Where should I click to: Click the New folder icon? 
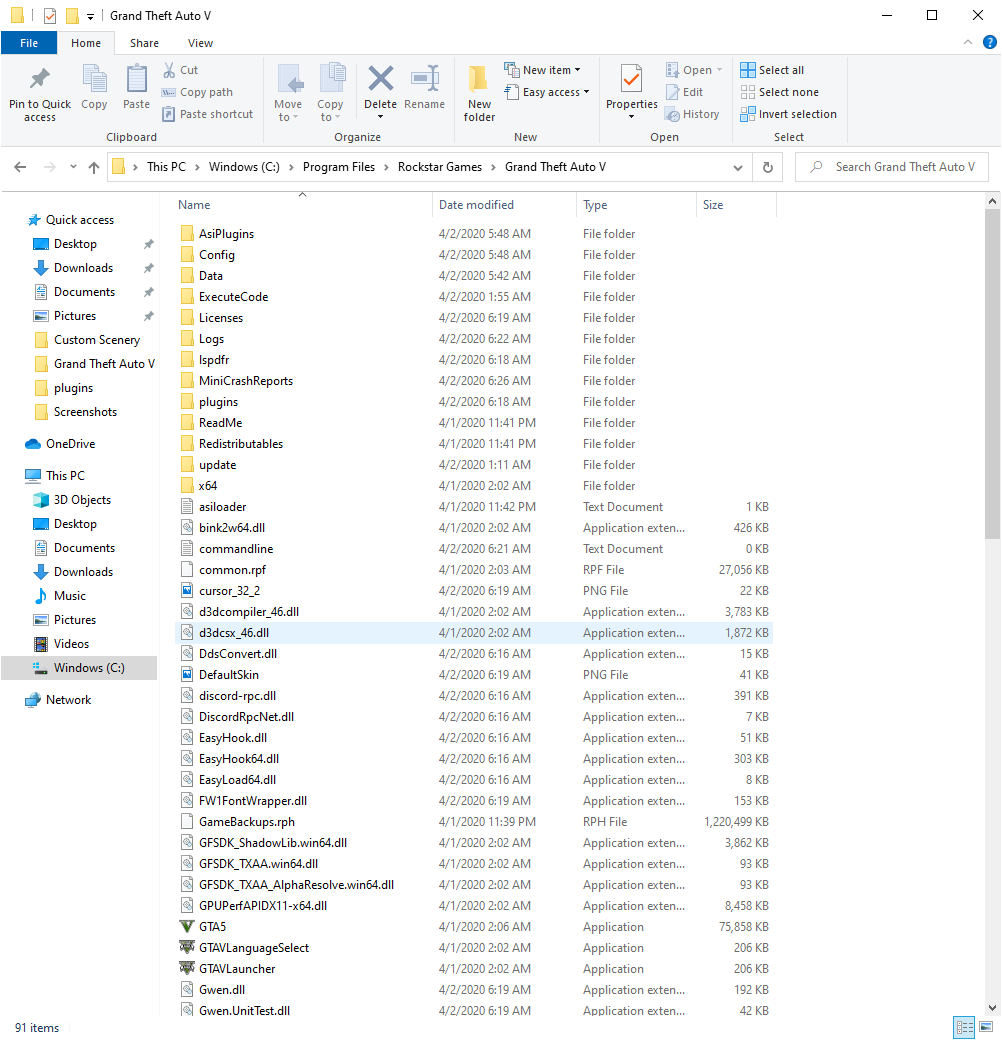(x=479, y=80)
